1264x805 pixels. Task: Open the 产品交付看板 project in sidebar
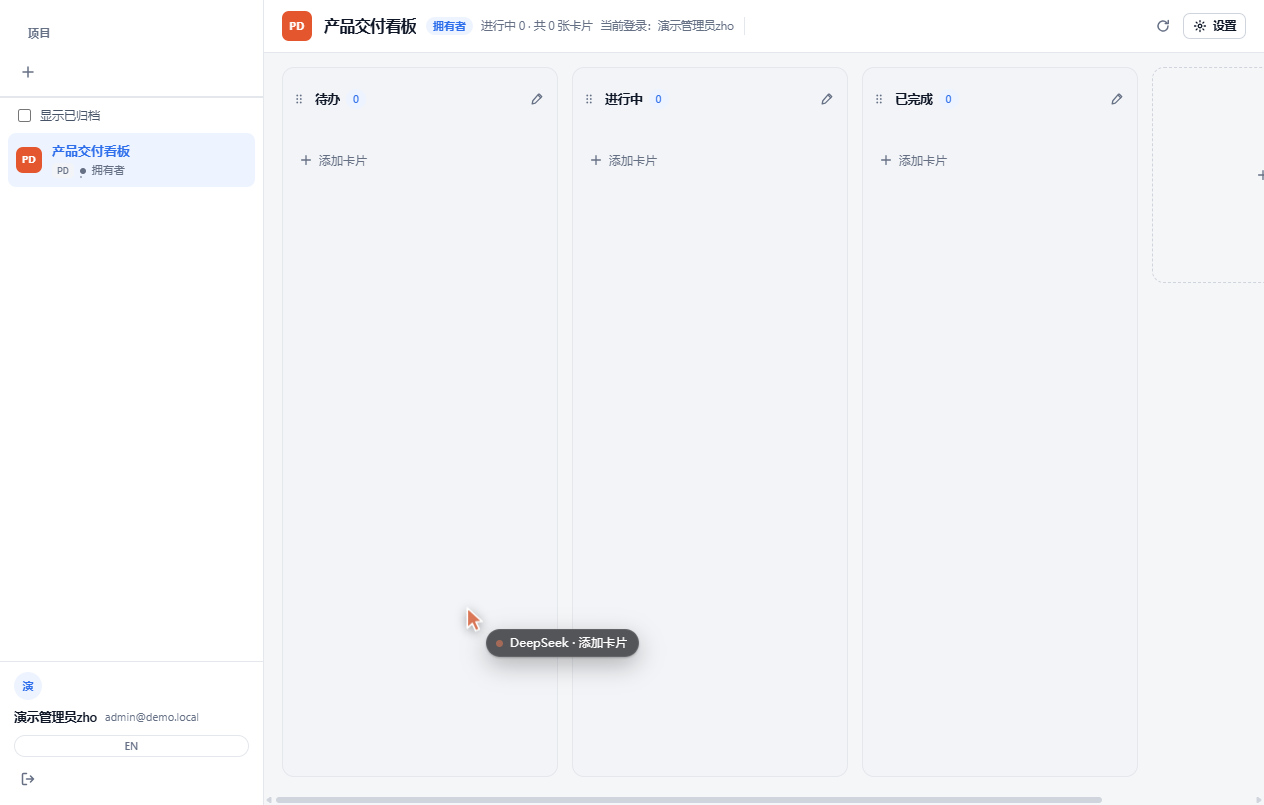click(131, 160)
